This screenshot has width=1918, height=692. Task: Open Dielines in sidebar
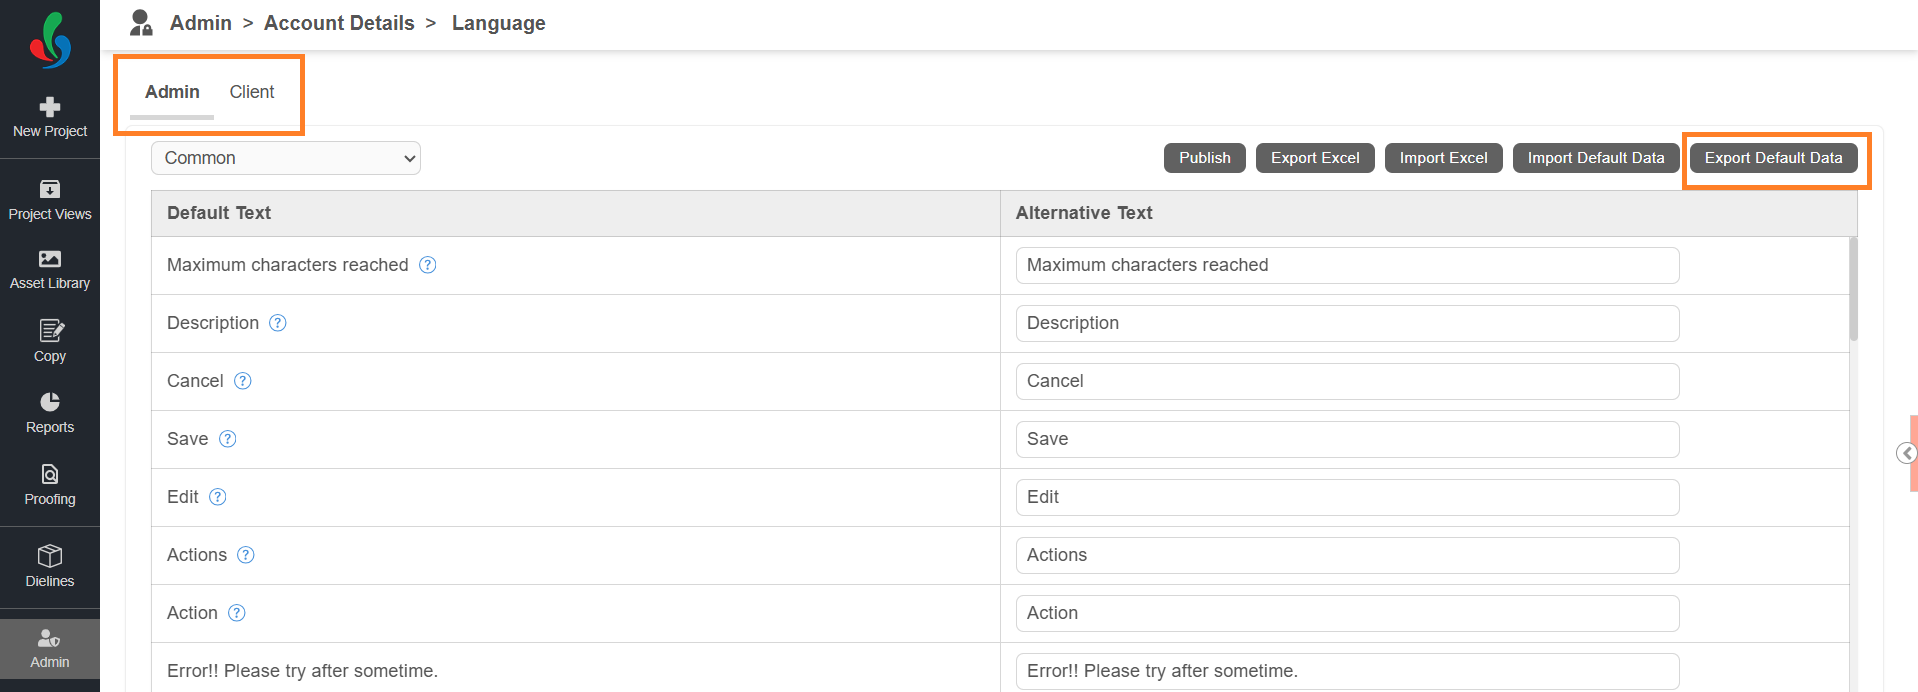coord(50,566)
